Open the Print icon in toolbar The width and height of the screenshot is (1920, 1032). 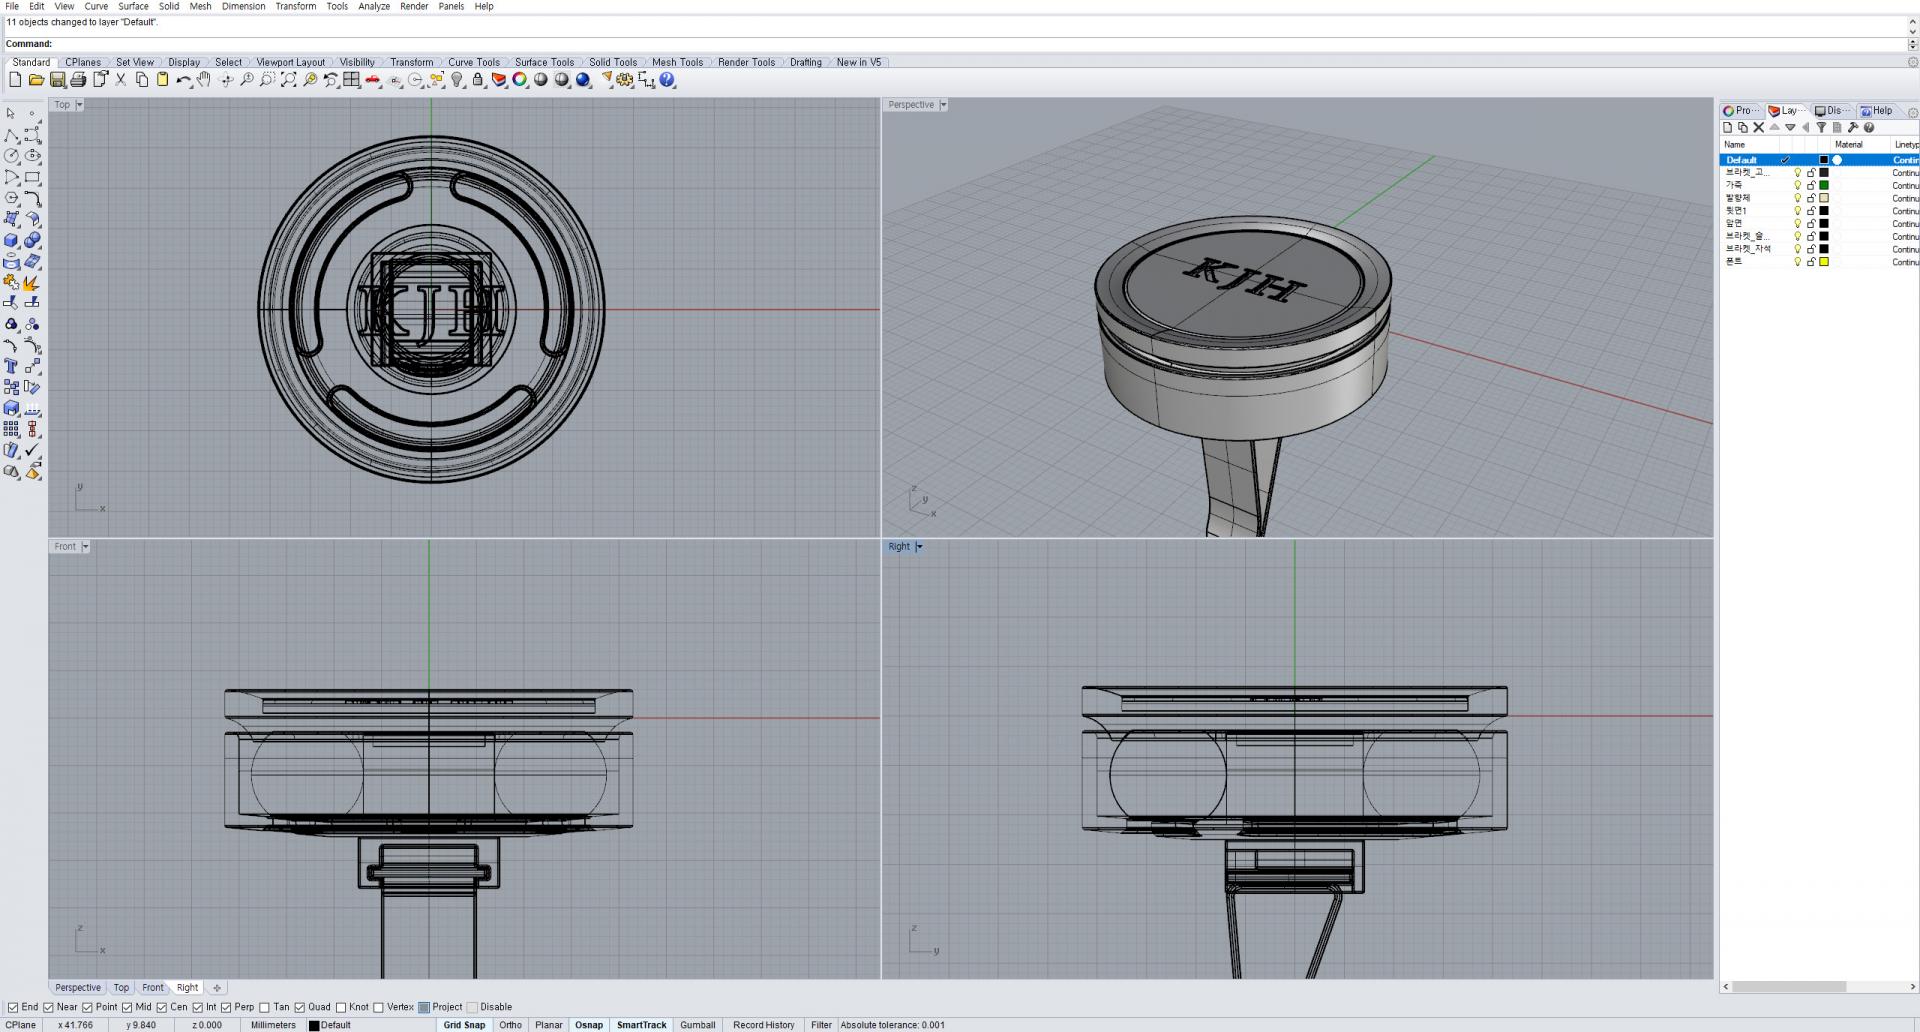click(x=78, y=80)
